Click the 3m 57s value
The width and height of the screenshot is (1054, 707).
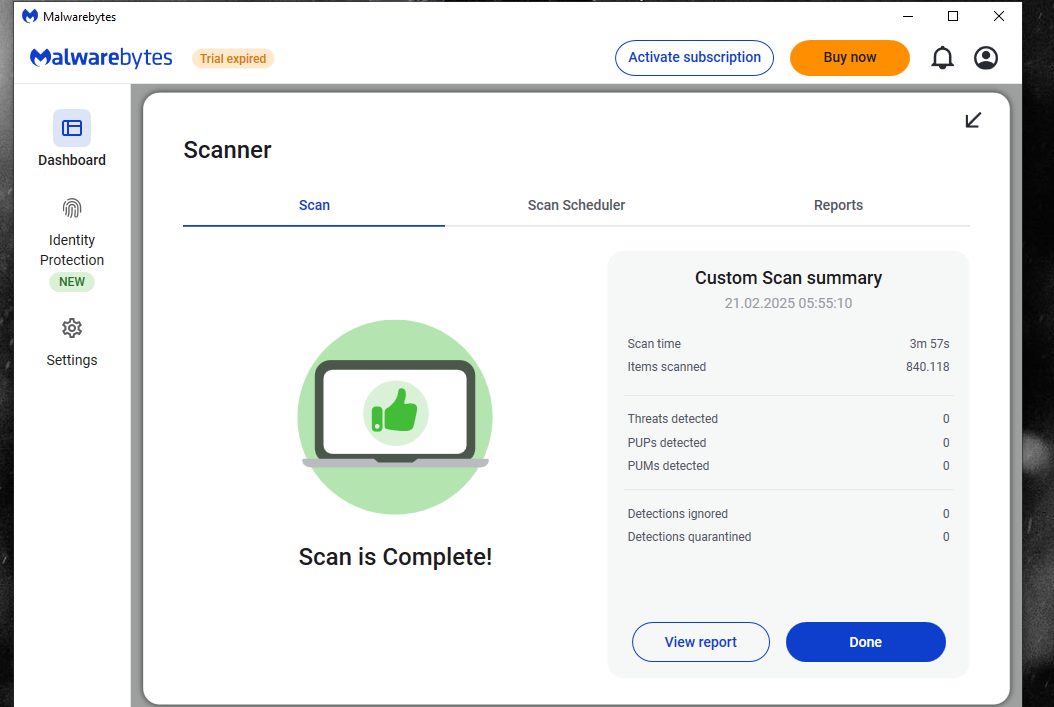pos(929,343)
